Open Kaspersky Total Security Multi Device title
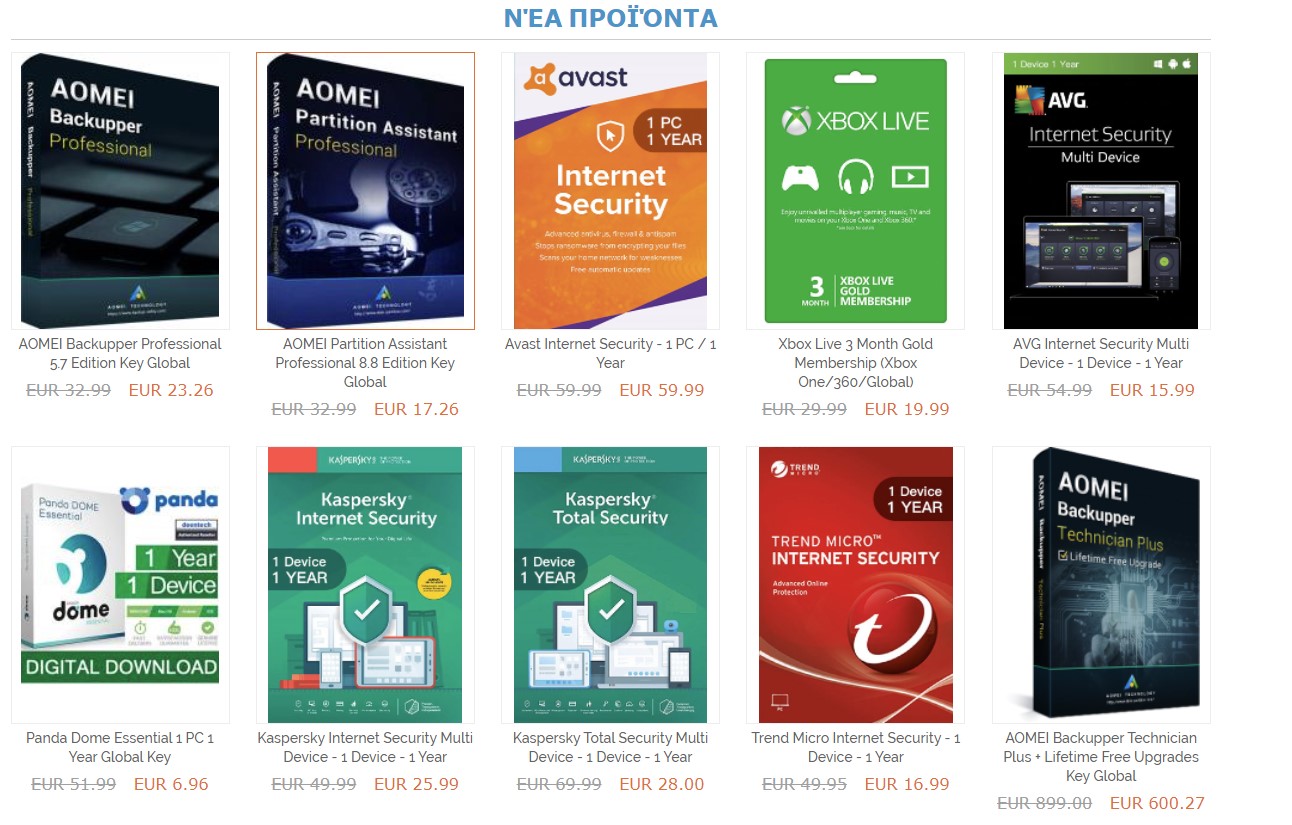The width and height of the screenshot is (1292, 825). click(x=610, y=747)
